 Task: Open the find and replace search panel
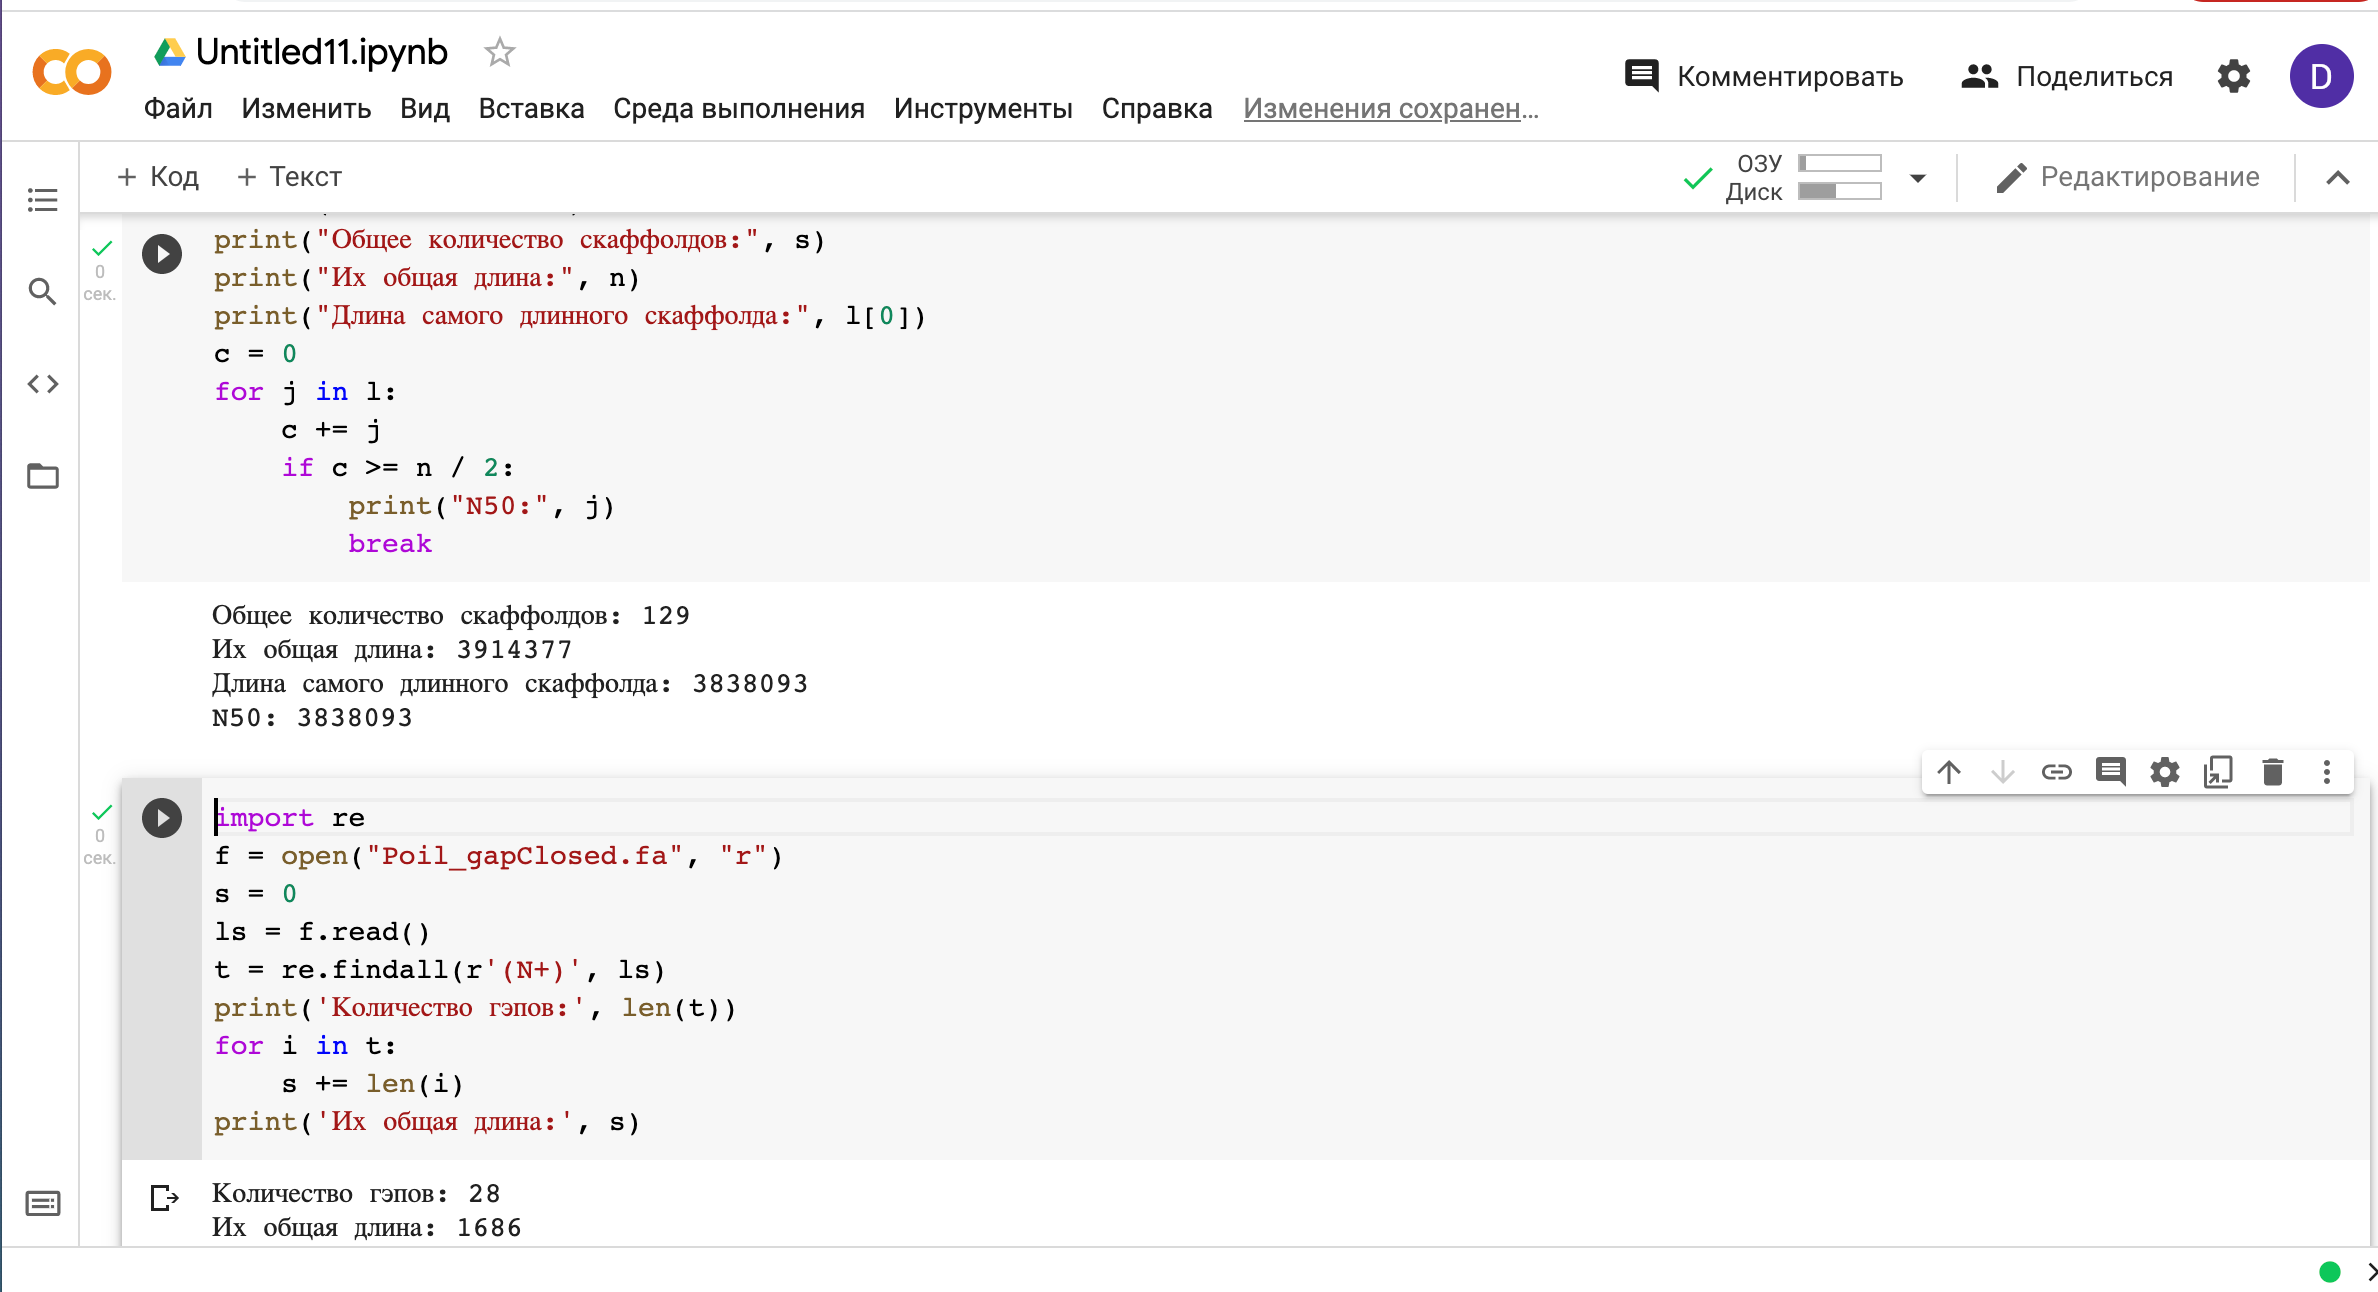tap(42, 292)
